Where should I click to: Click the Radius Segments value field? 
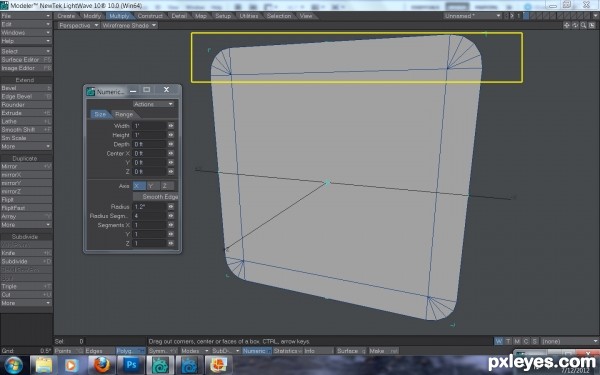(150, 215)
